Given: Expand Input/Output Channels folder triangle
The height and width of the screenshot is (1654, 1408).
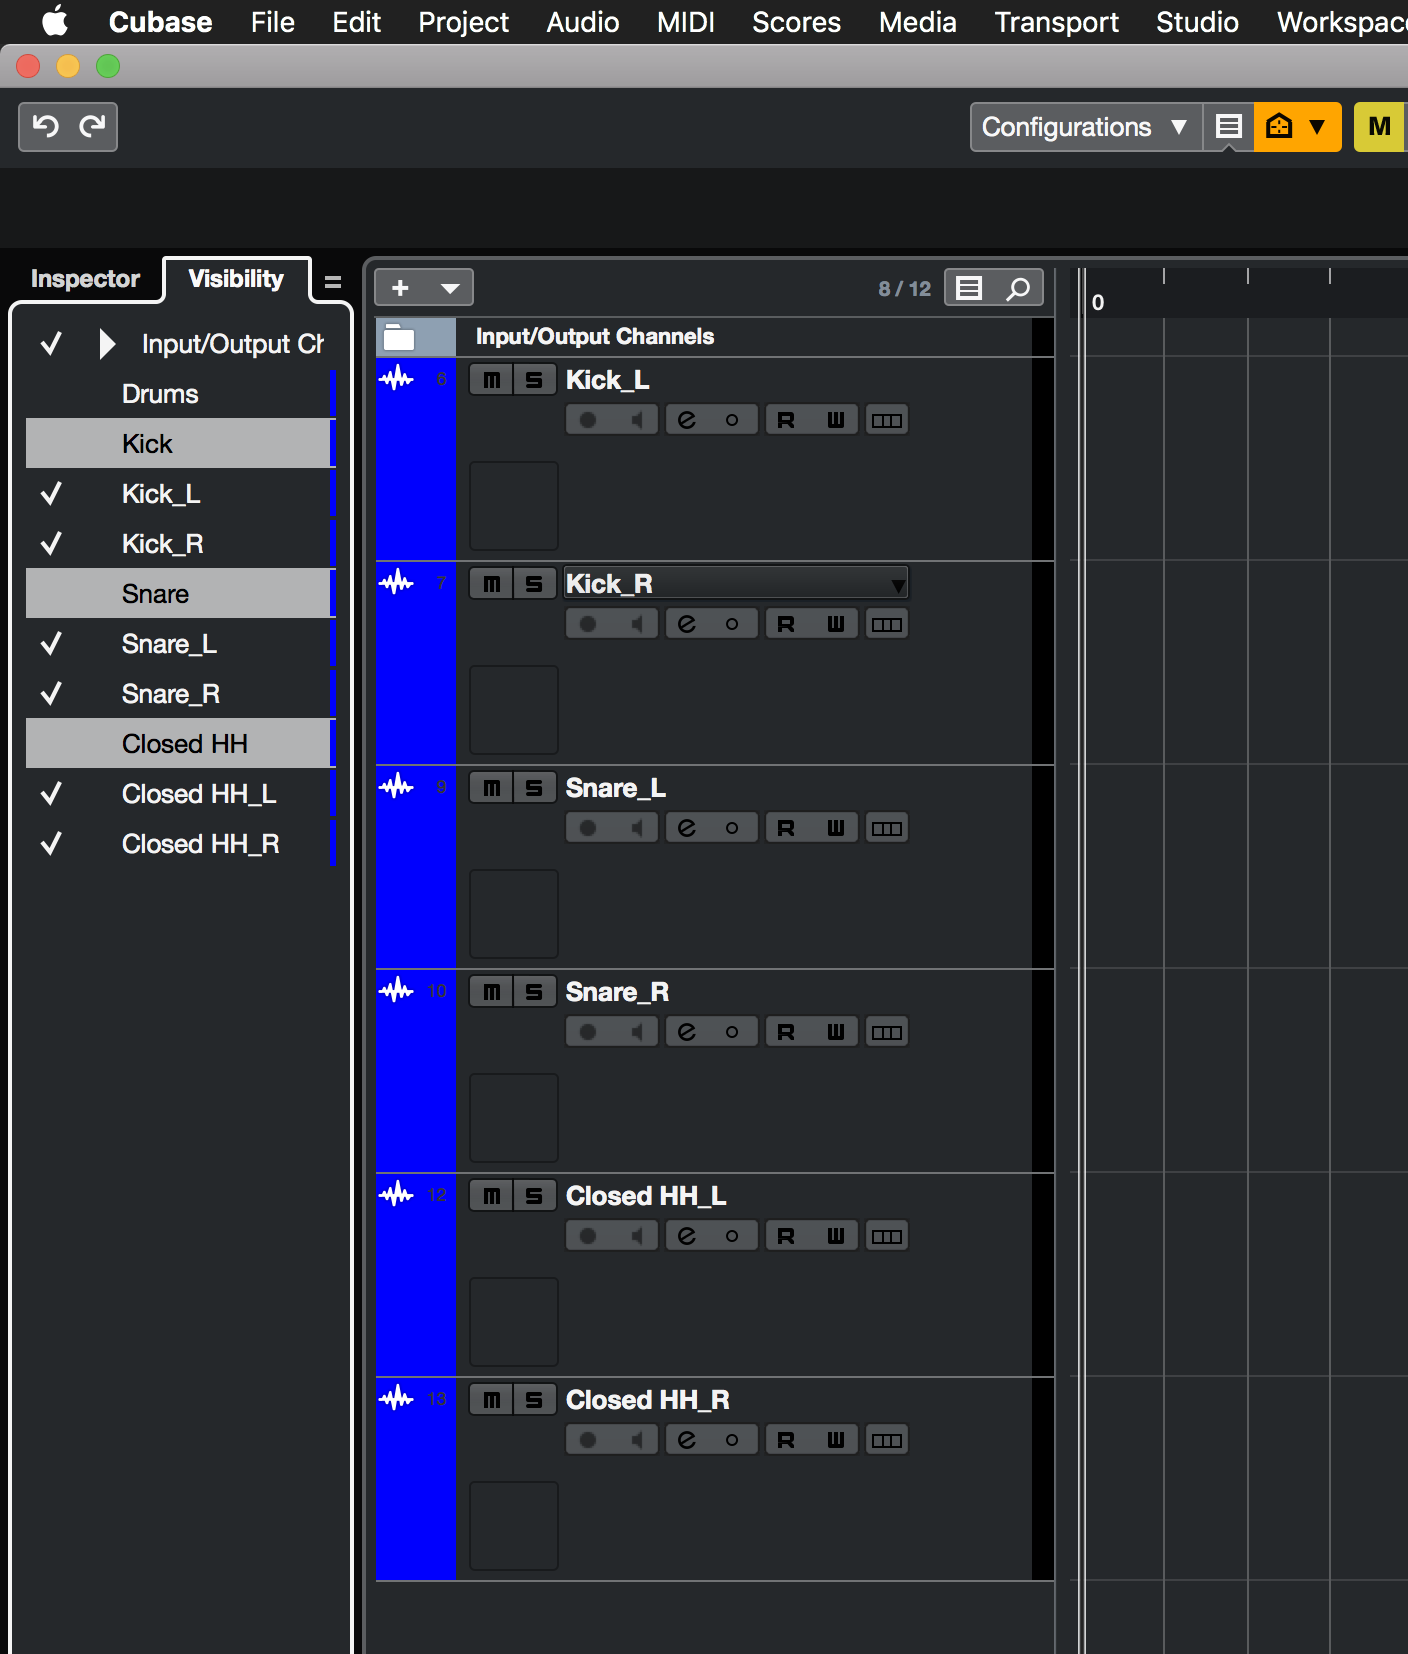Looking at the screenshot, I should pyautogui.click(x=107, y=343).
